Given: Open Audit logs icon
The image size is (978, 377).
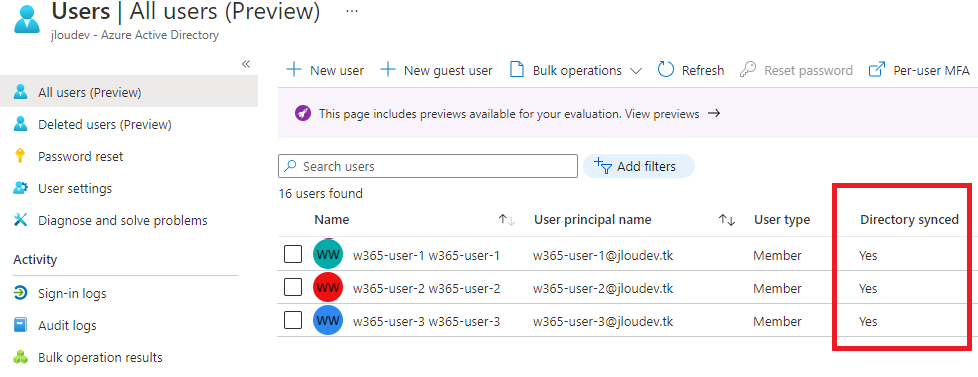Looking at the screenshot, I should pyautogui.click(x=21, y=325).
